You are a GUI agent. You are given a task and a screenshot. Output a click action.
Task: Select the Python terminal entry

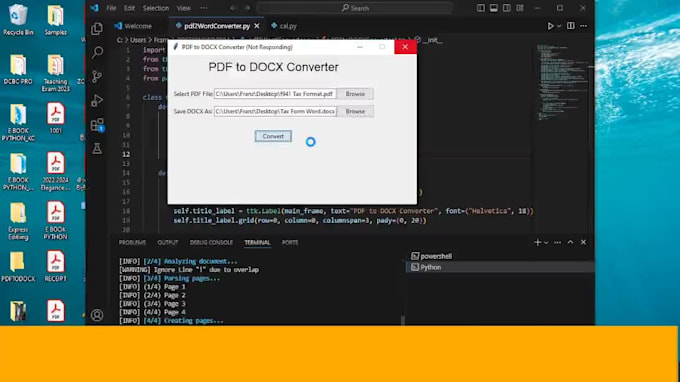click(x=500, y=267)
